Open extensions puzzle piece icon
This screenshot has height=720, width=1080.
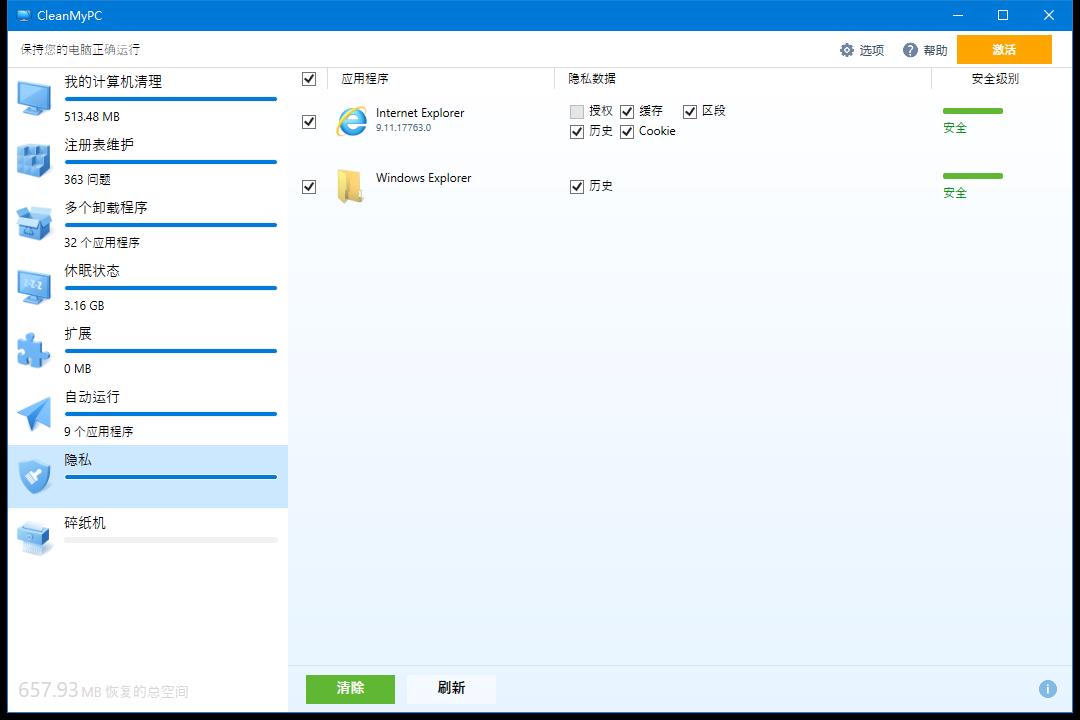click(x=34, y=350)
